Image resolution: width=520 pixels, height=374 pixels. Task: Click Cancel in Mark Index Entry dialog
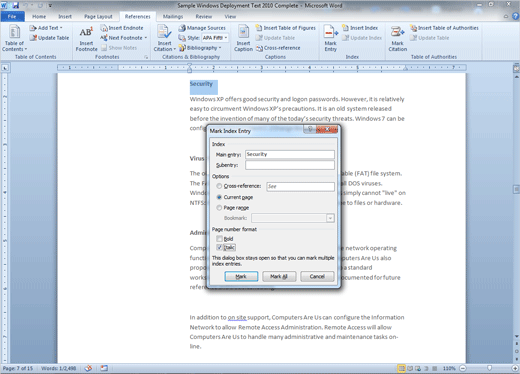tap(317, 276)
